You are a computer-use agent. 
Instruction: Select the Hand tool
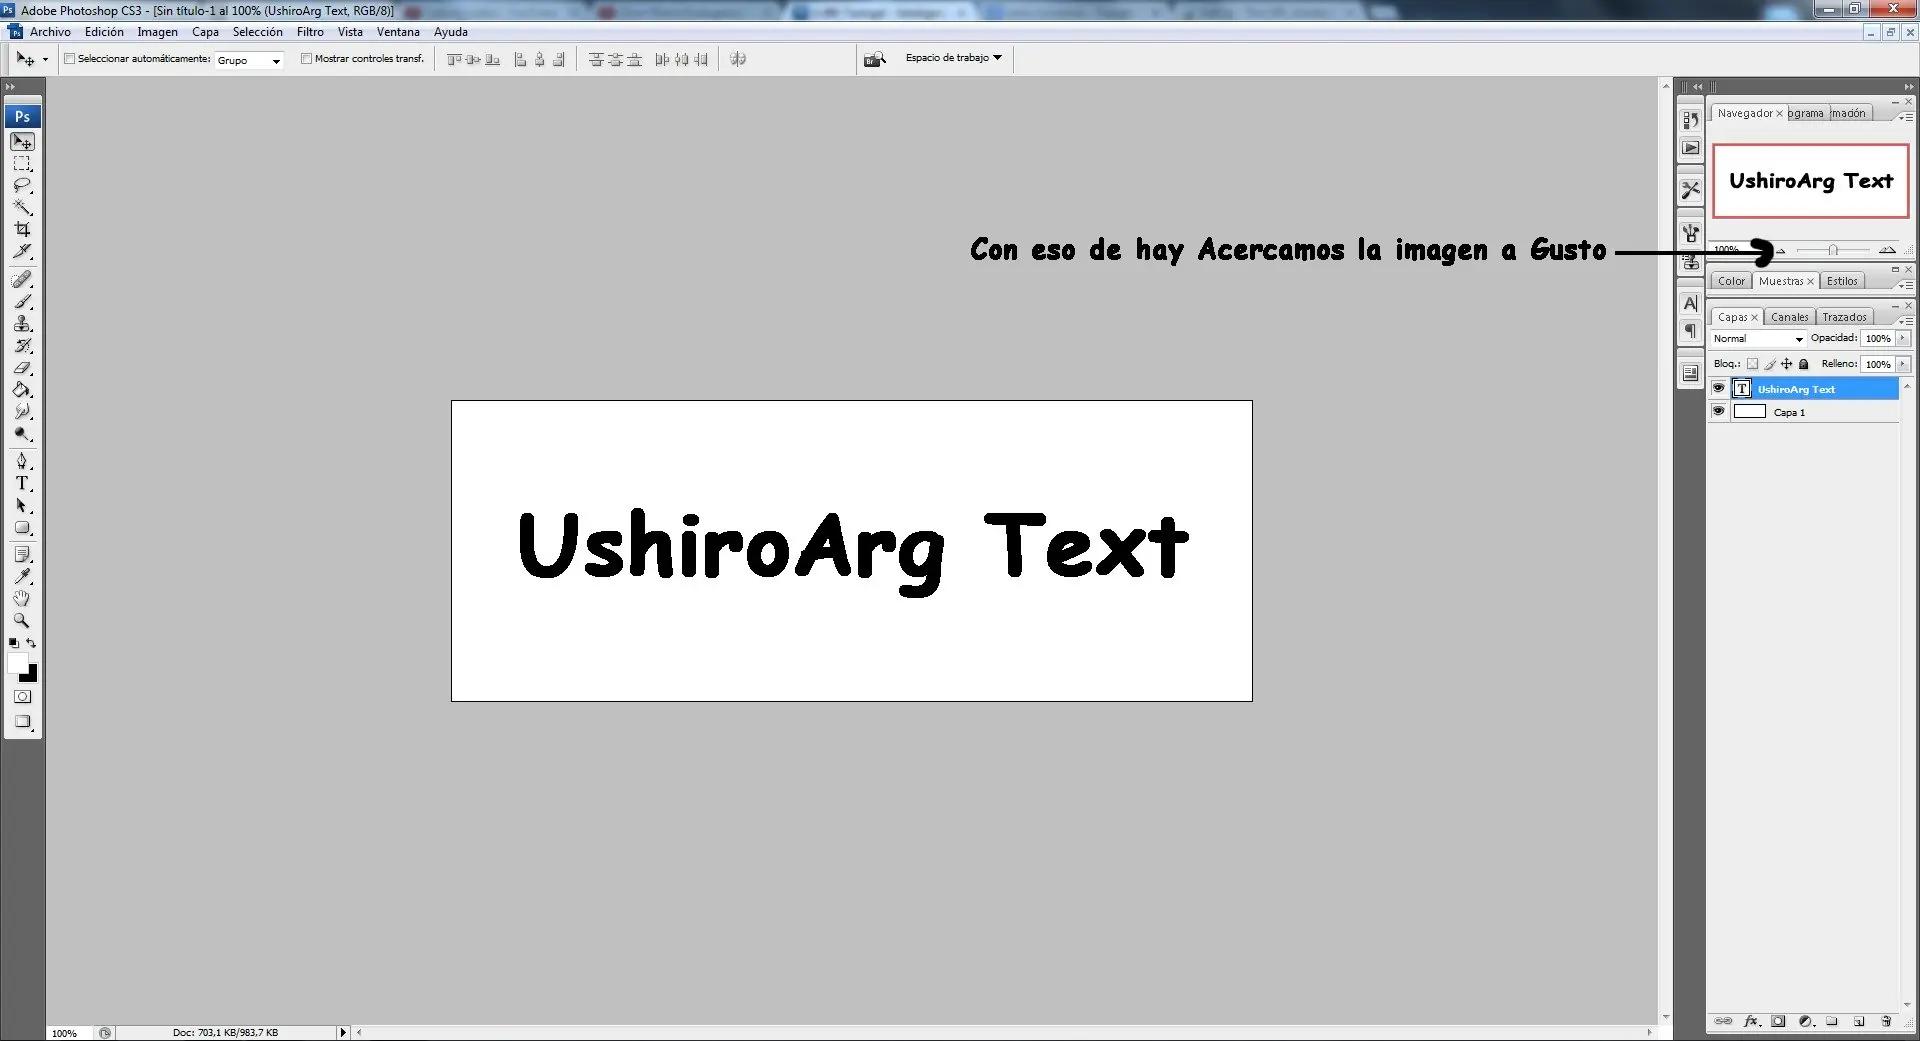[22, 599]
